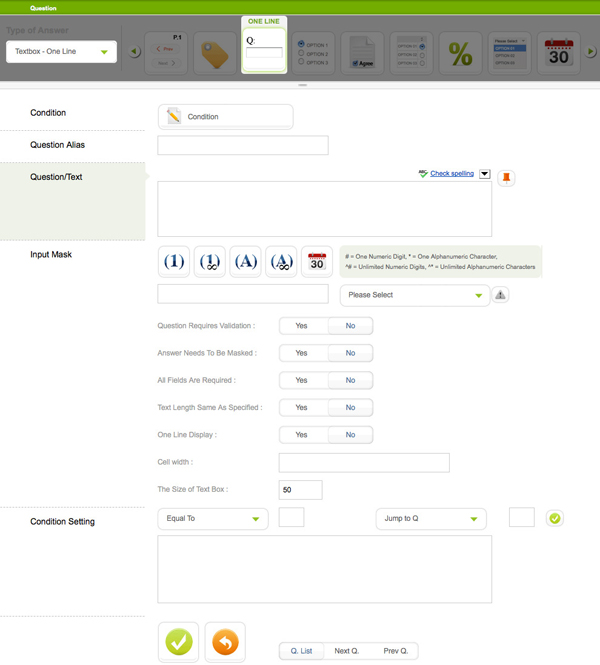Set Answer Needs To Be Masked to No
The height and width of the screenshot is (665, 600).
click(350, 353)
